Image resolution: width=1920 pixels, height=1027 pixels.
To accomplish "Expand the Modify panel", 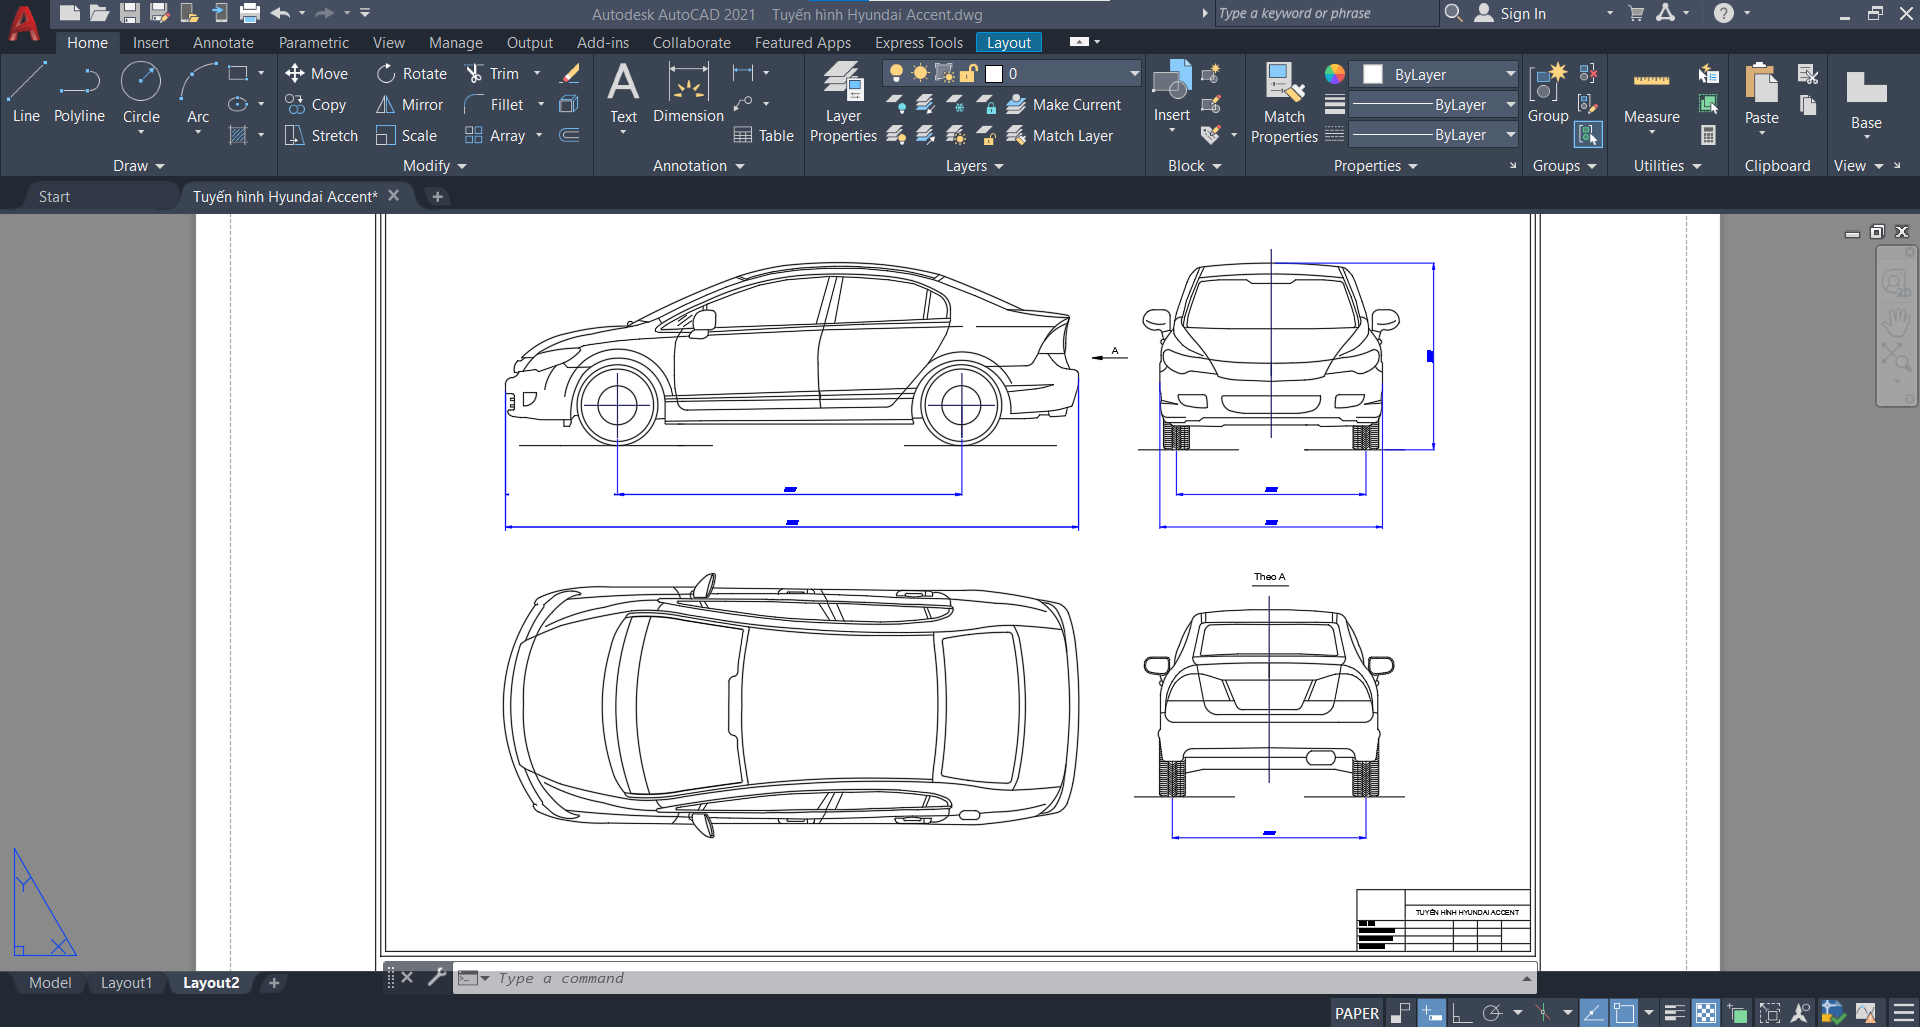I will click(x=435, y=166).
